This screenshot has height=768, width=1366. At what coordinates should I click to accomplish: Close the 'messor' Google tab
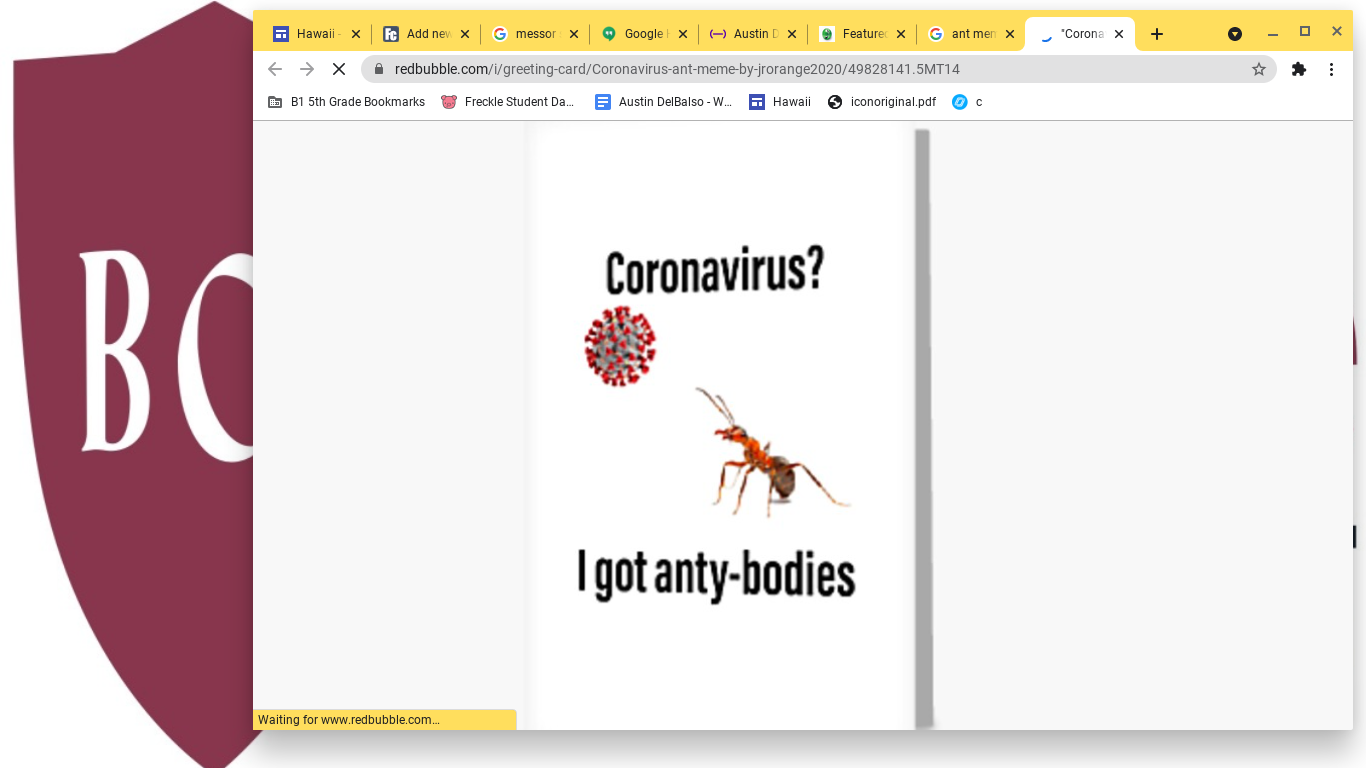[574, 34]
